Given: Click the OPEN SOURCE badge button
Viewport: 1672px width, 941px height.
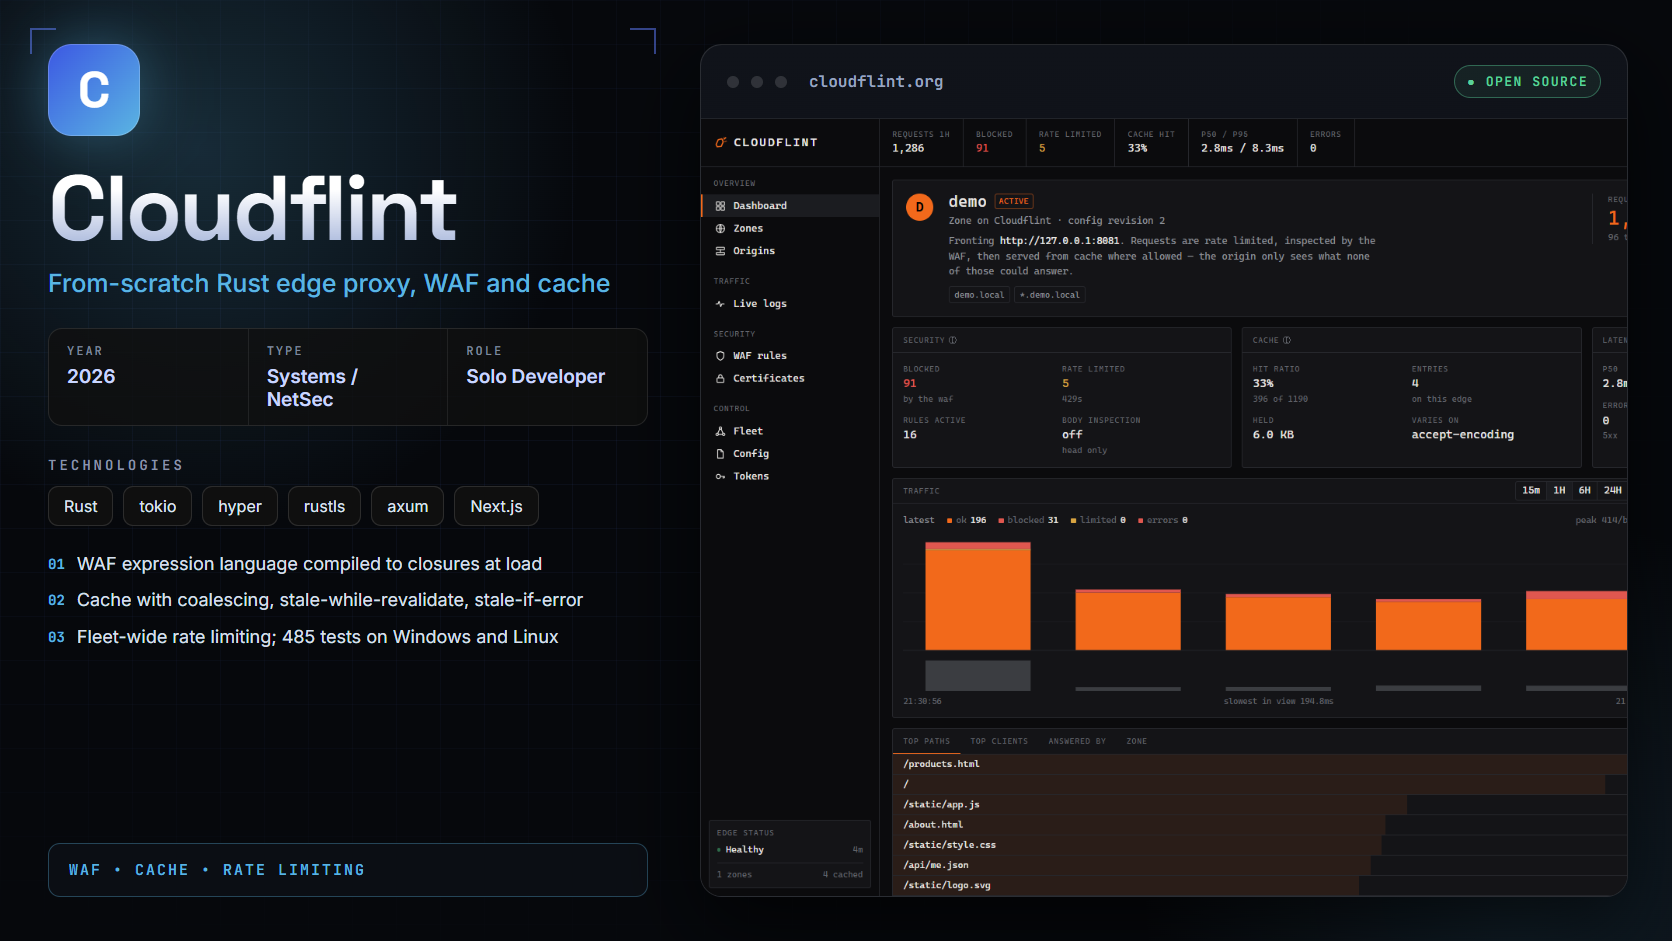Looking at the screenshot, I should (x=1527, y=82).
